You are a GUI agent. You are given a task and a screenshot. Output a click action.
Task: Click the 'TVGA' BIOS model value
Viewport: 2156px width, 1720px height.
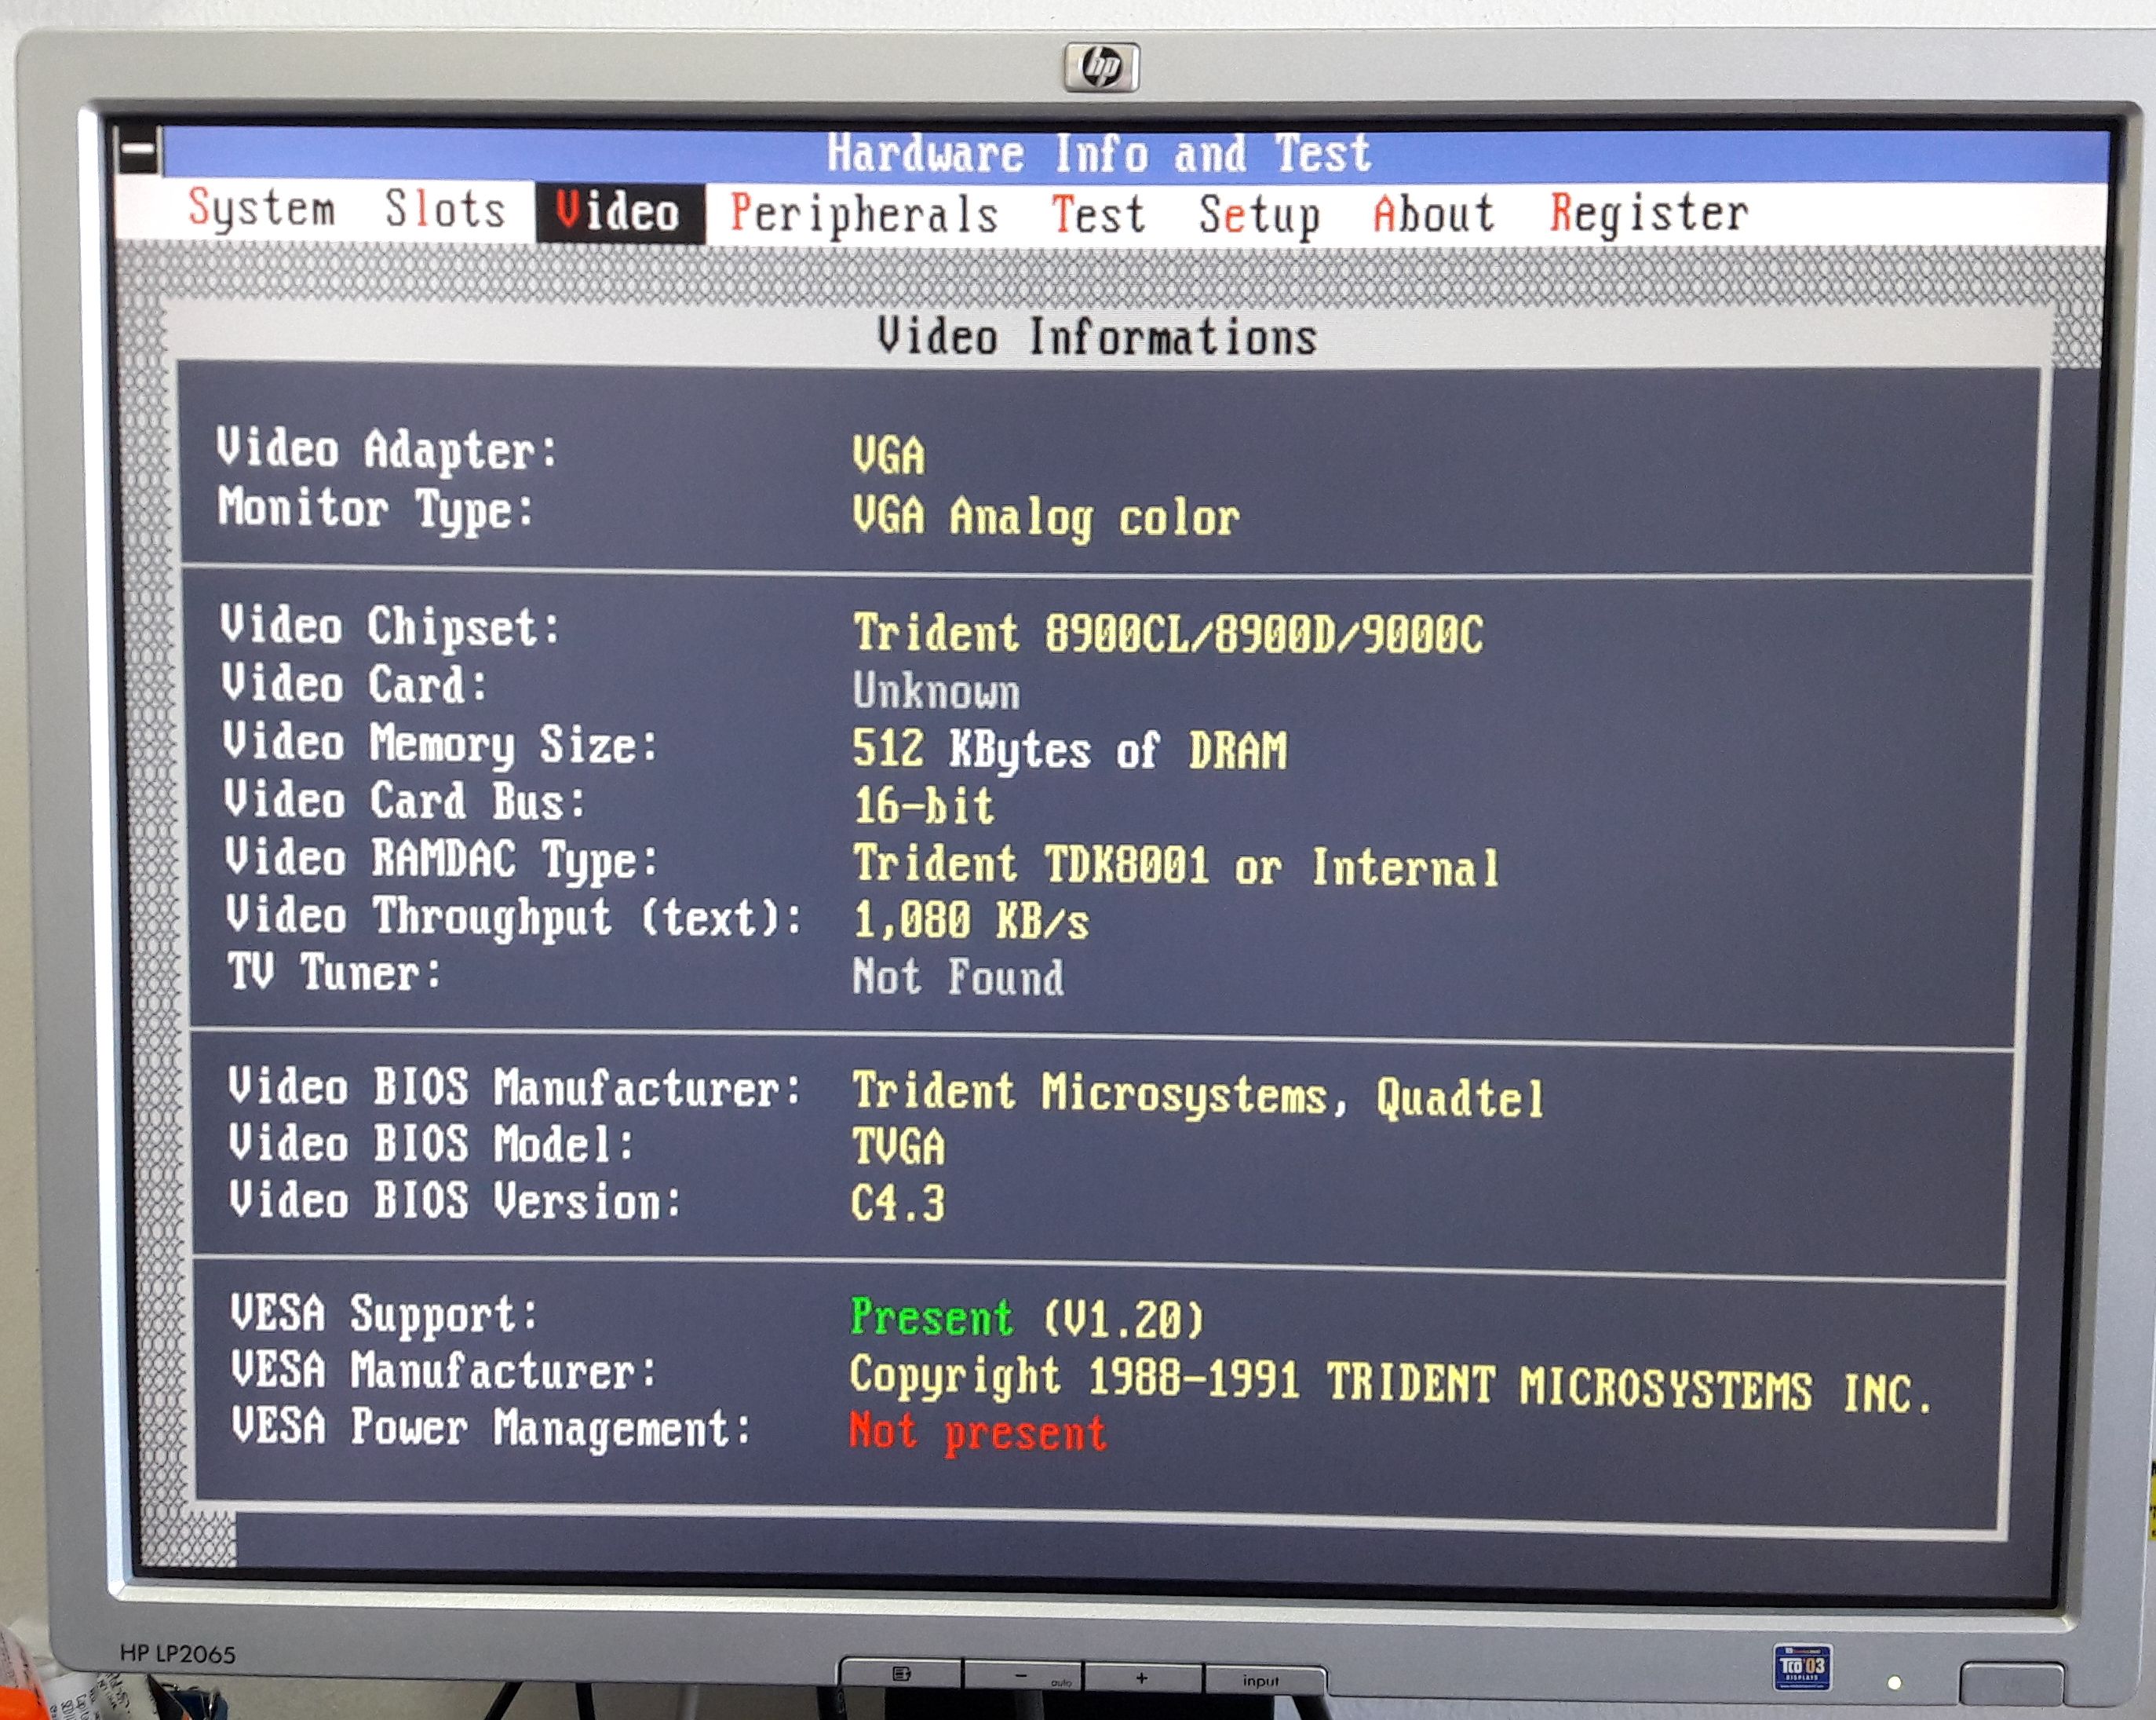(x=898, y=1147)
